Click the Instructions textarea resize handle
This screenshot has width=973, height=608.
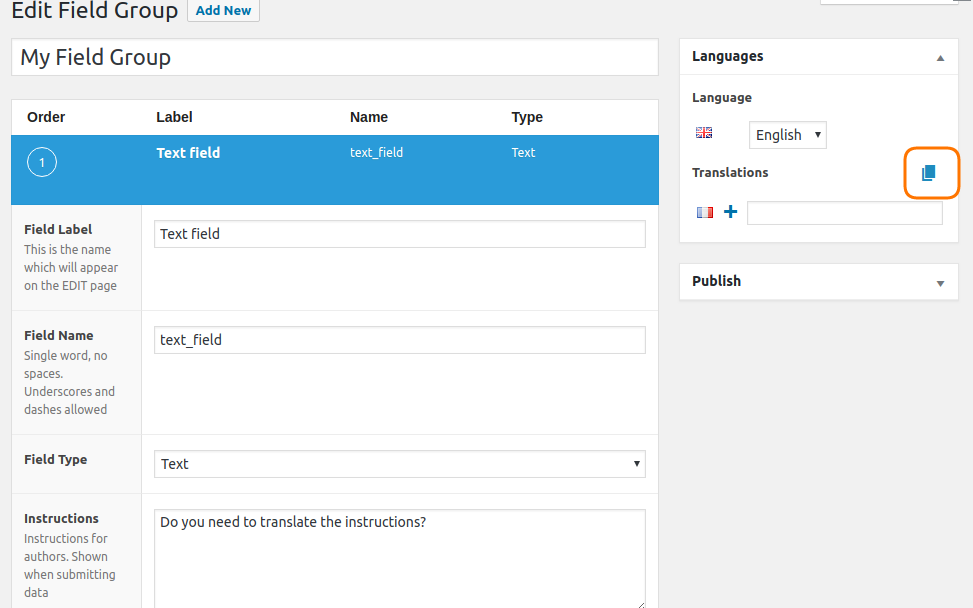tap(640, 604)
